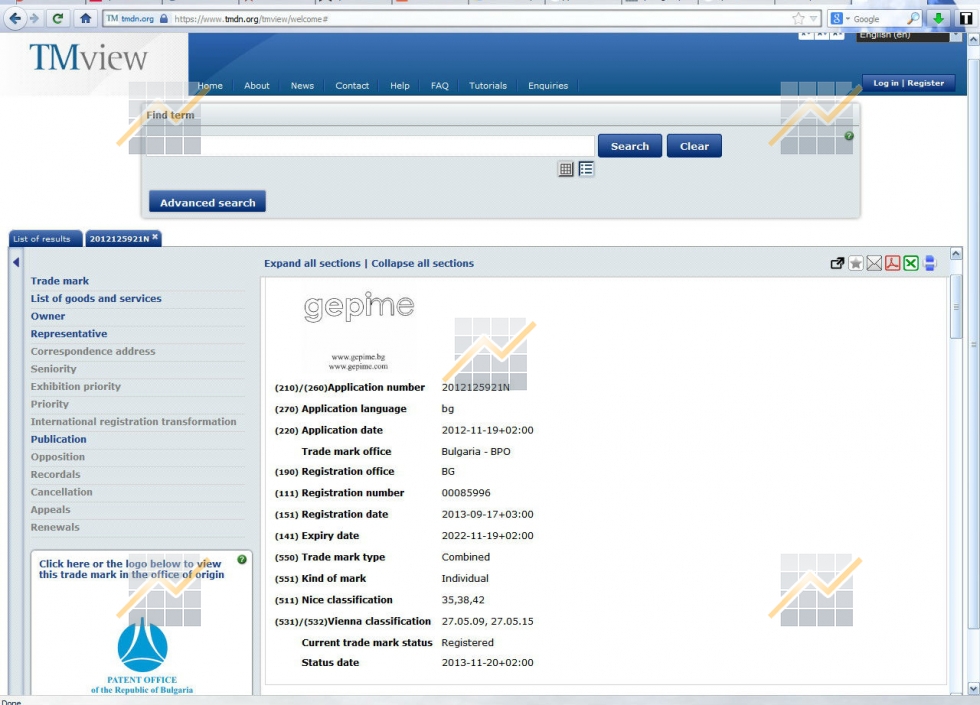Click Collapse all sections link

[x=422, y=263]
